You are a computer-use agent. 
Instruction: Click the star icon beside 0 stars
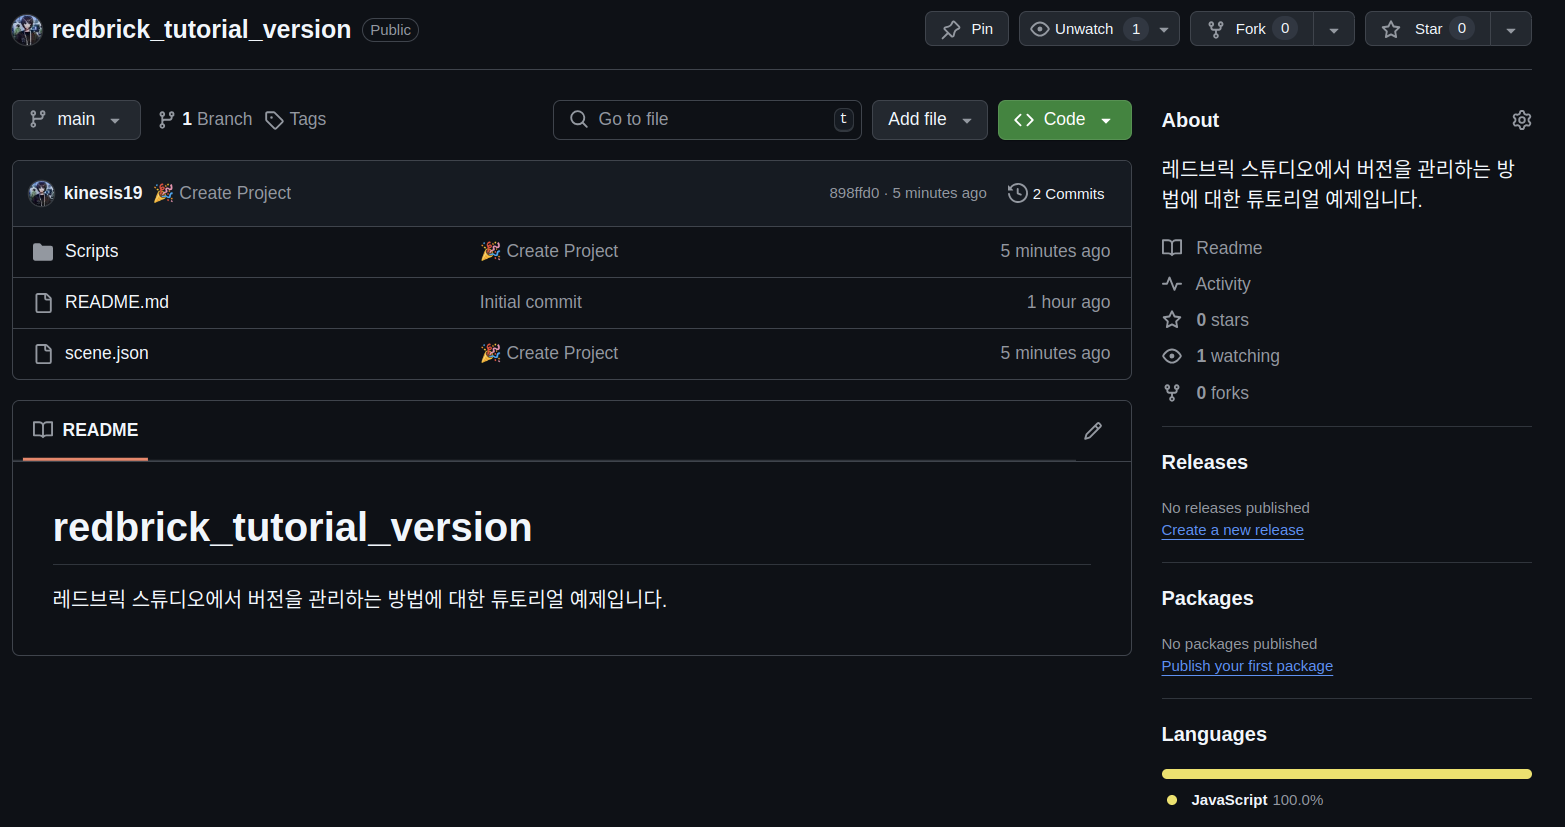(x=1172, y=320)
